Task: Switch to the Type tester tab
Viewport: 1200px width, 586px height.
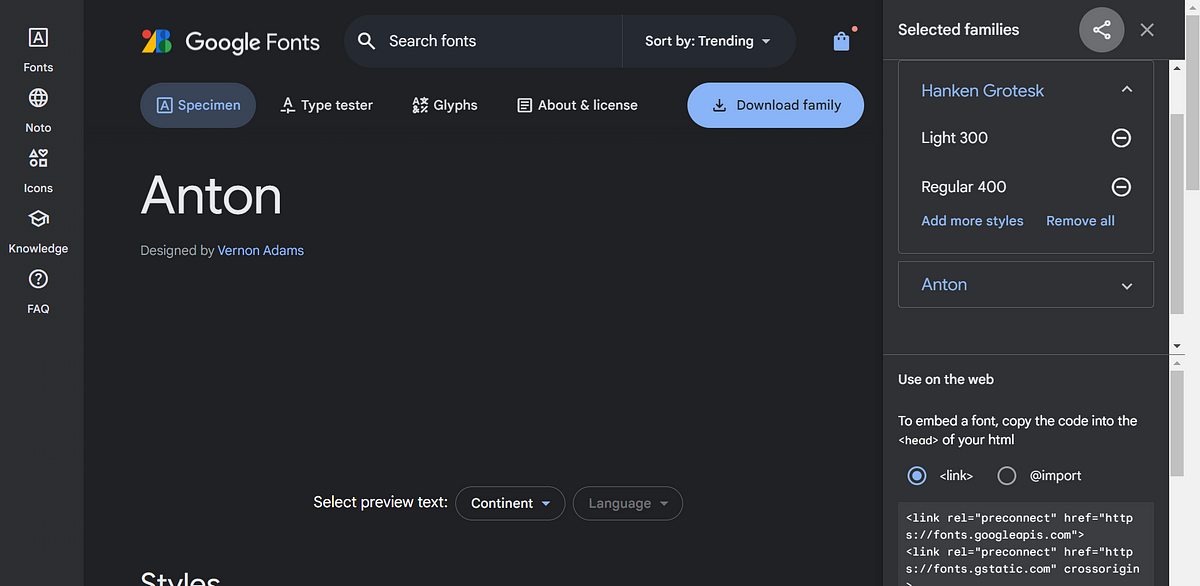Action: click(327, 105)
